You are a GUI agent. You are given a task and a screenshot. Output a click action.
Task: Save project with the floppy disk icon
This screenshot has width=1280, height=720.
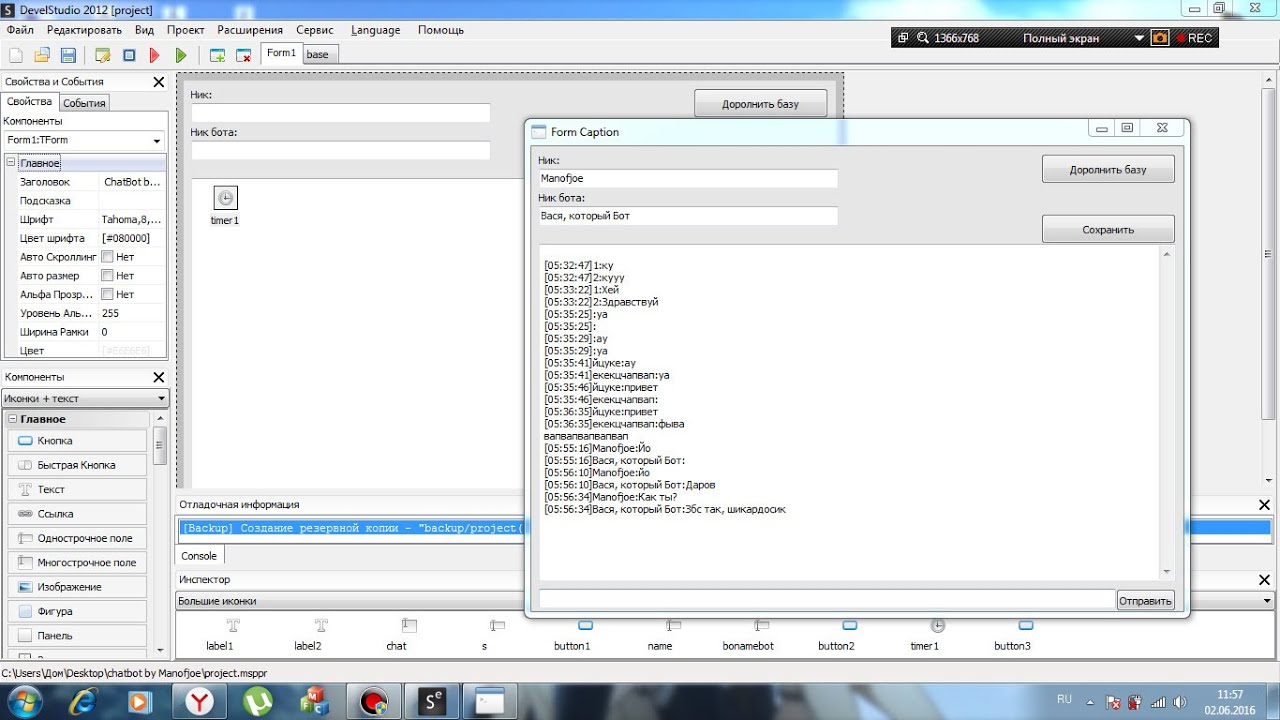click(68, 55)
